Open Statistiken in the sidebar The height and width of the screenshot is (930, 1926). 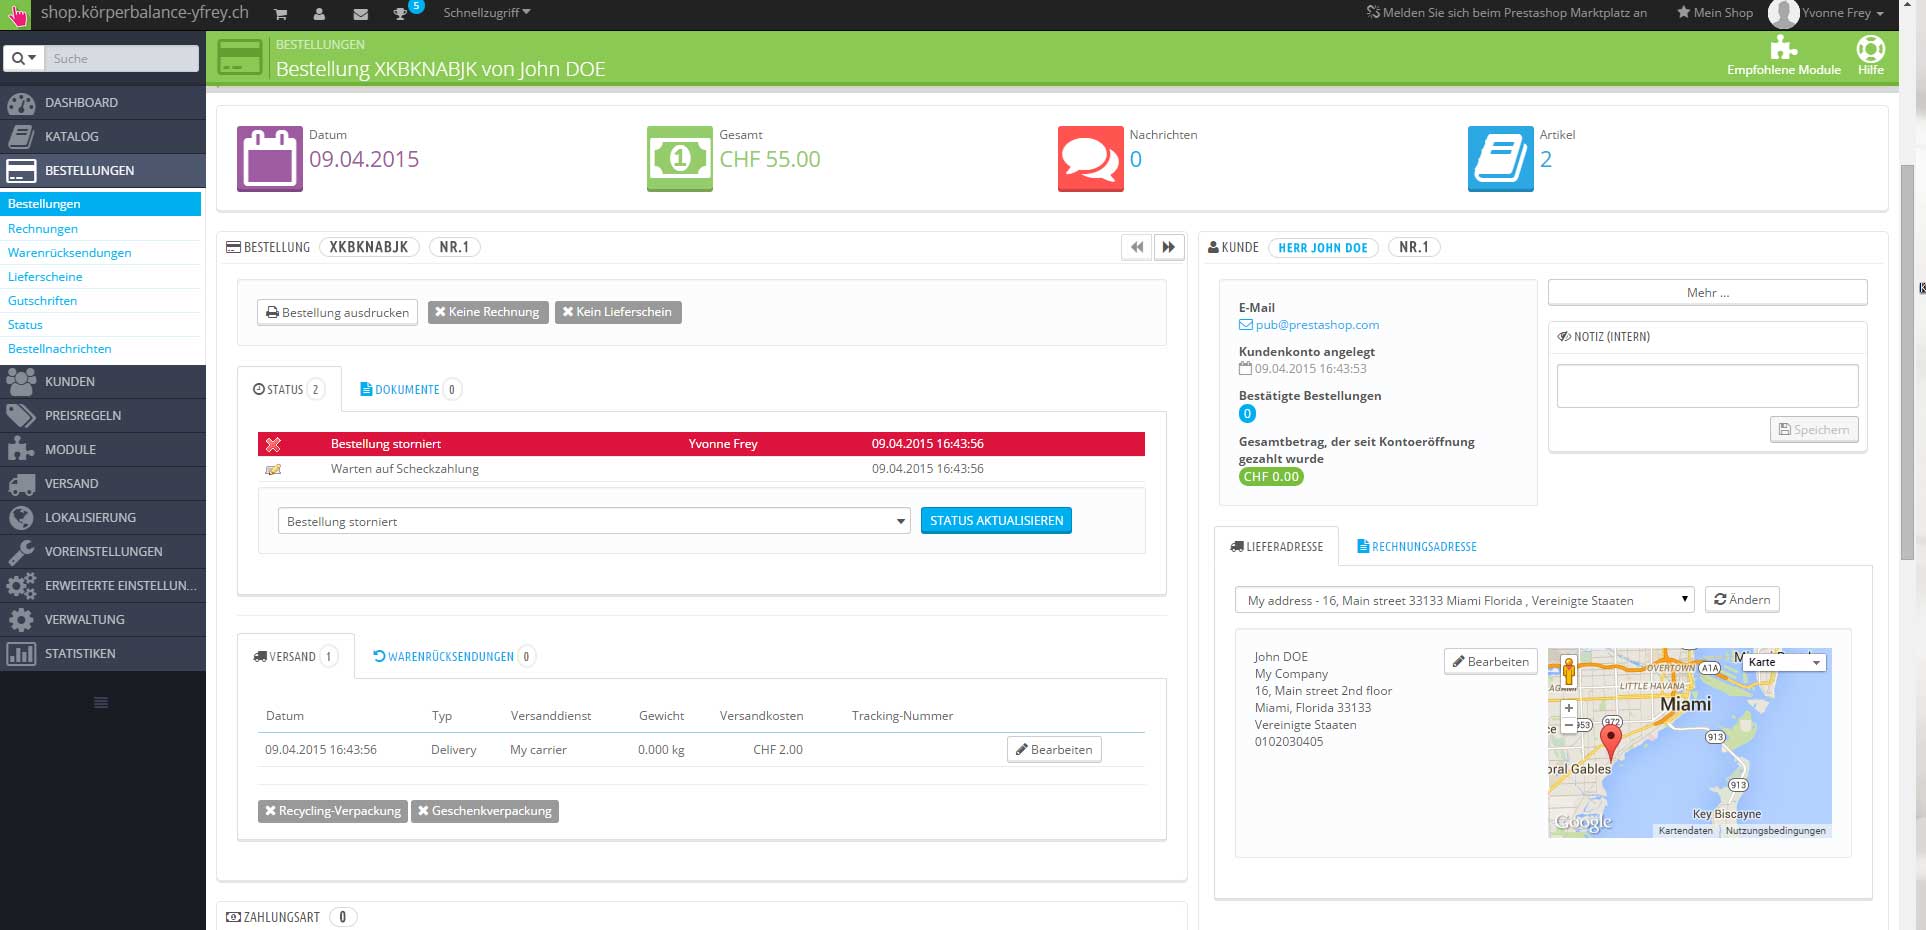click(x=102, y=654)
